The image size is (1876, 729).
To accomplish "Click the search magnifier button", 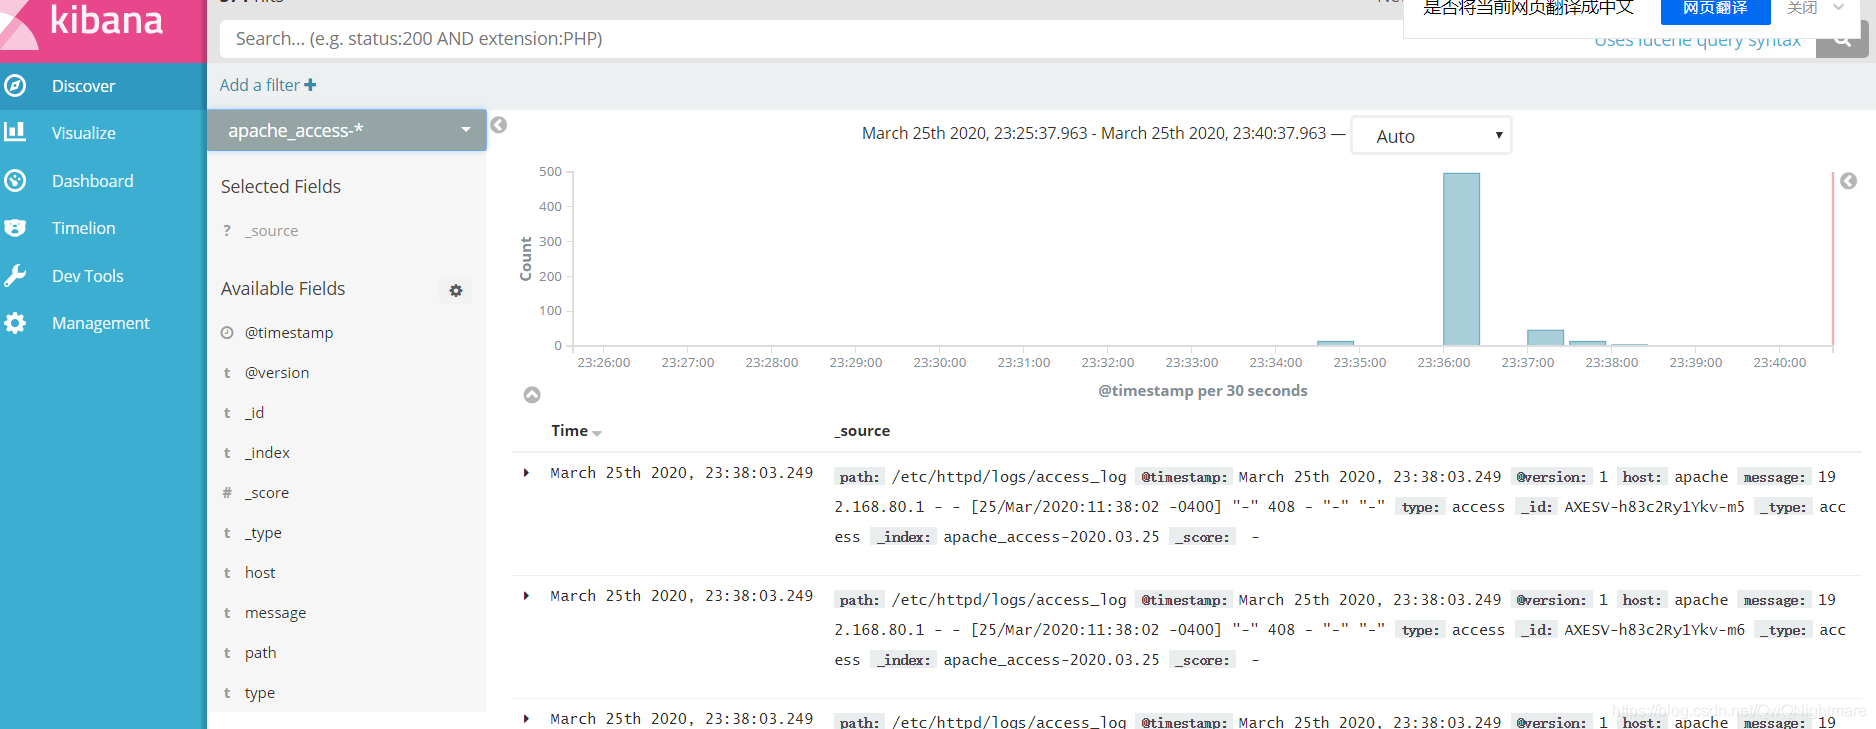I will tap(1841, 40).
